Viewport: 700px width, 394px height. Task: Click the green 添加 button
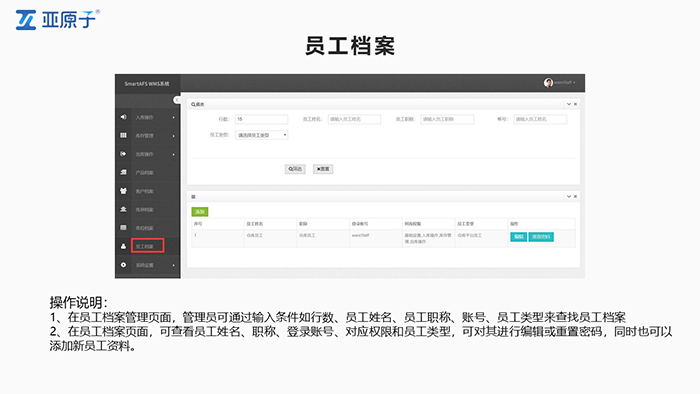click(x=200, y=212)
